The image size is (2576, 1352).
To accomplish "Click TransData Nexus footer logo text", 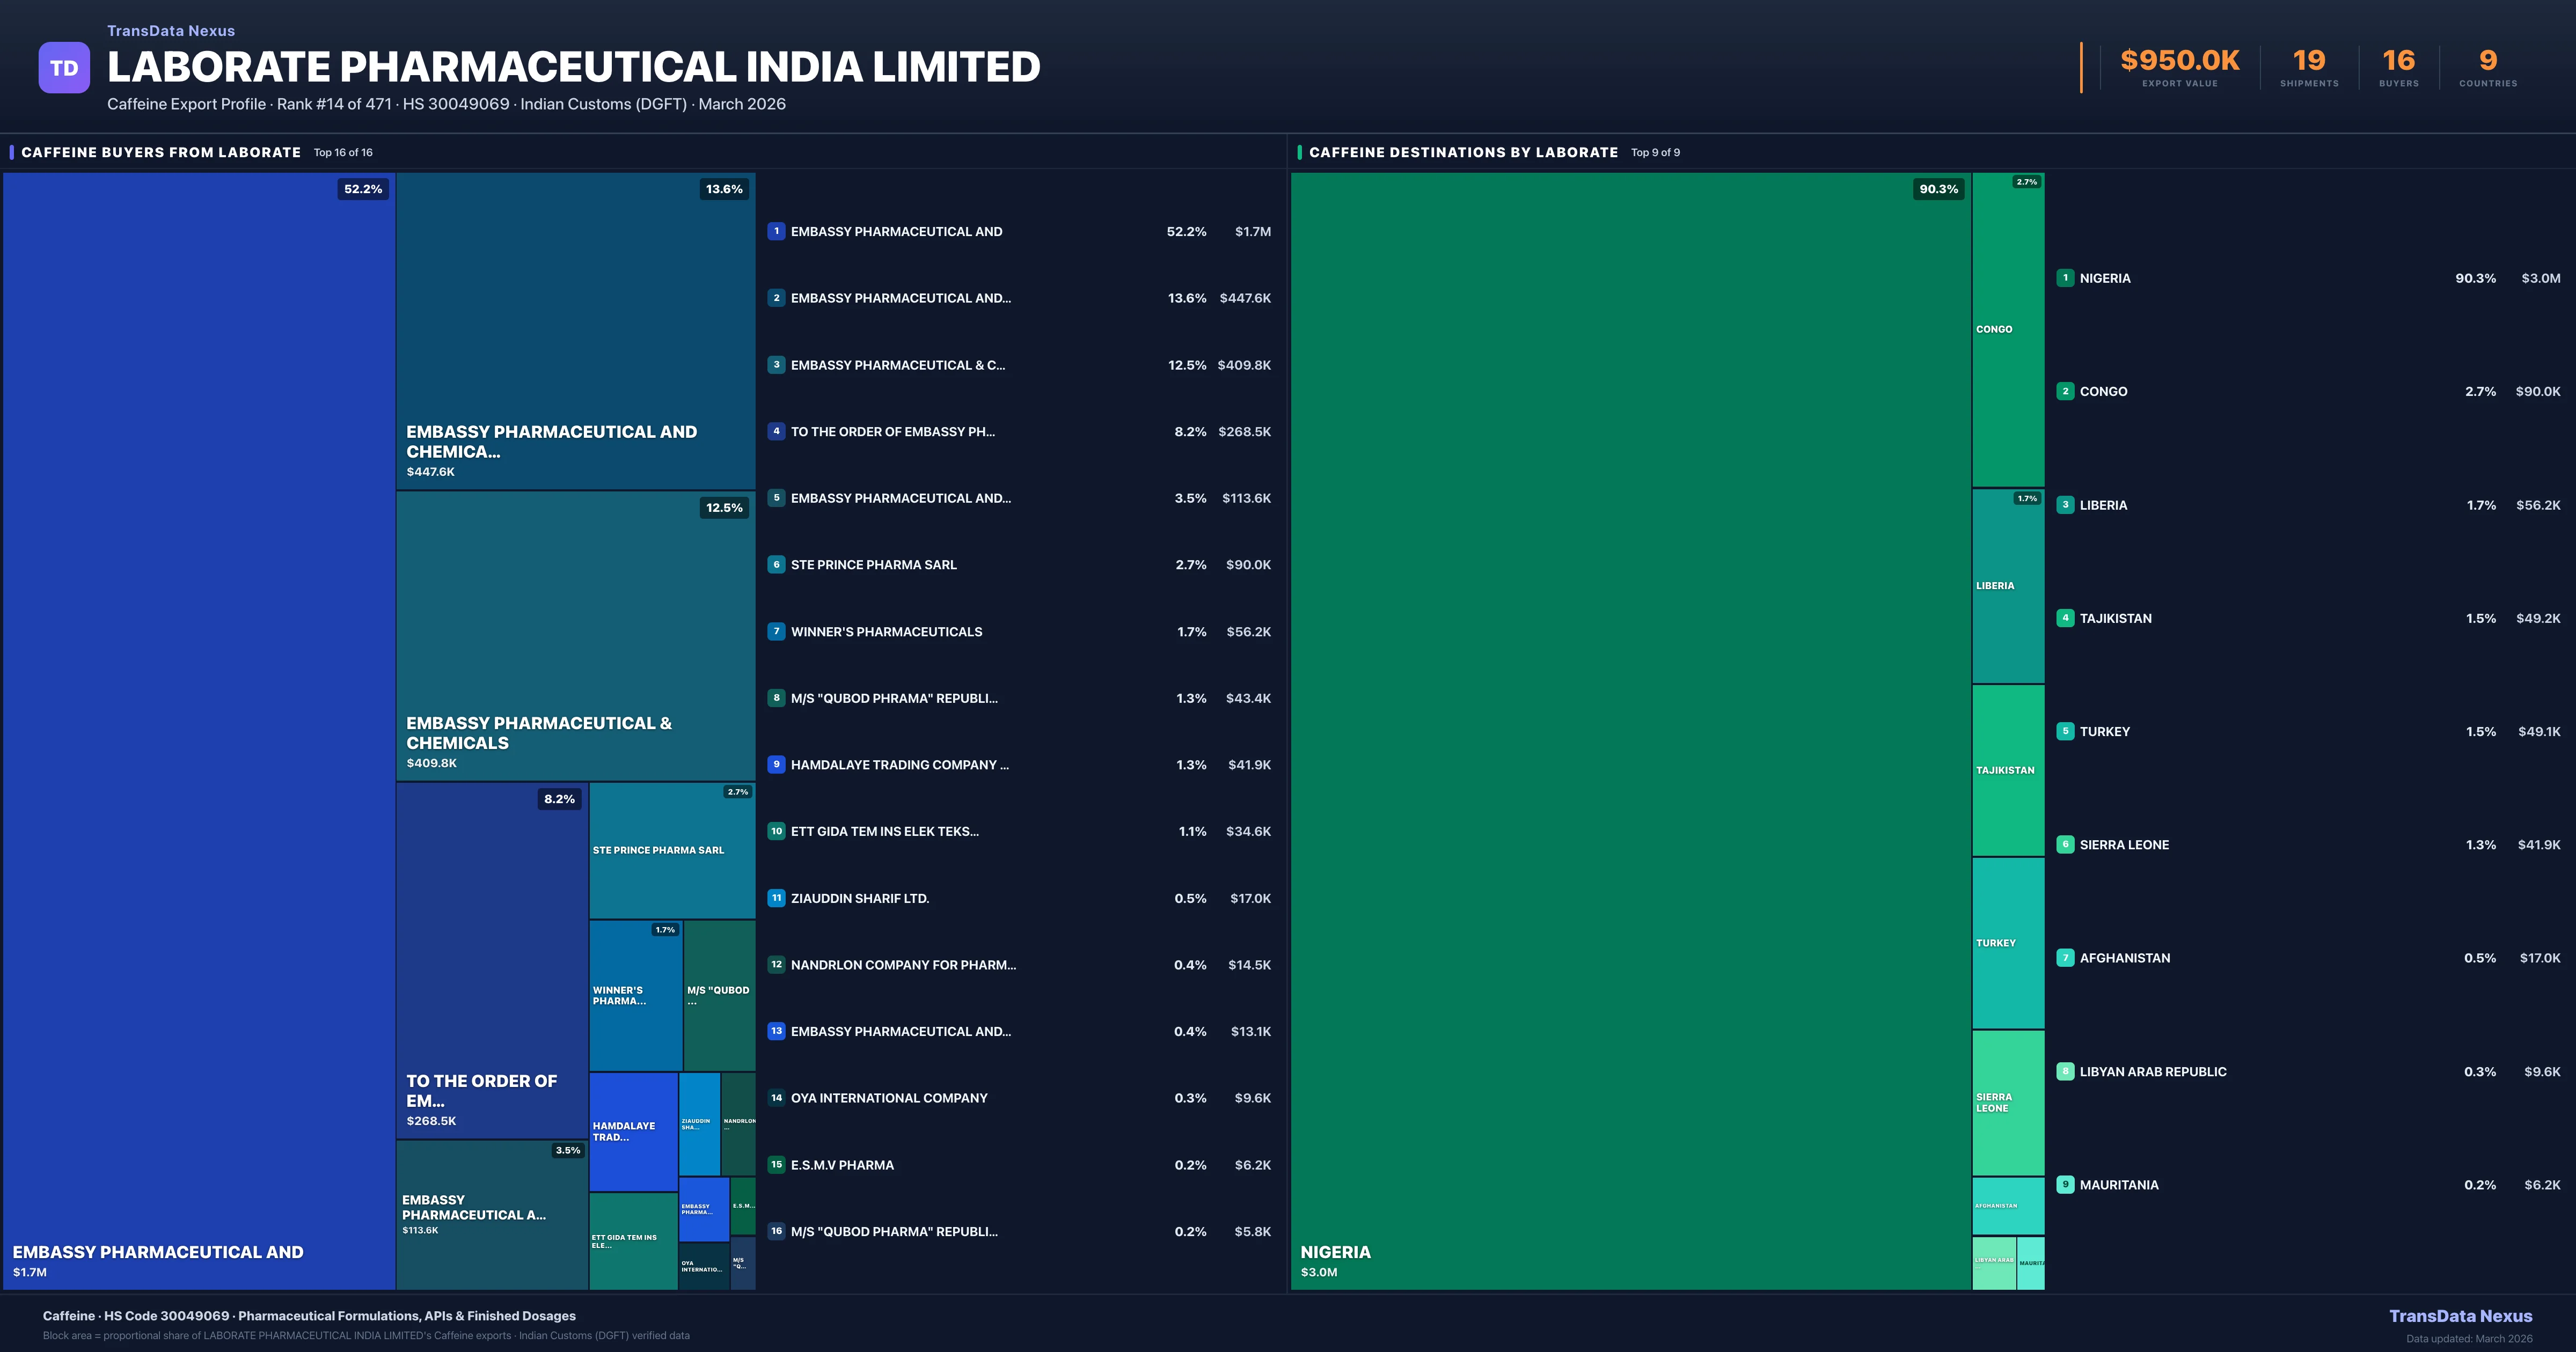I will (x=2460, y=1316).
